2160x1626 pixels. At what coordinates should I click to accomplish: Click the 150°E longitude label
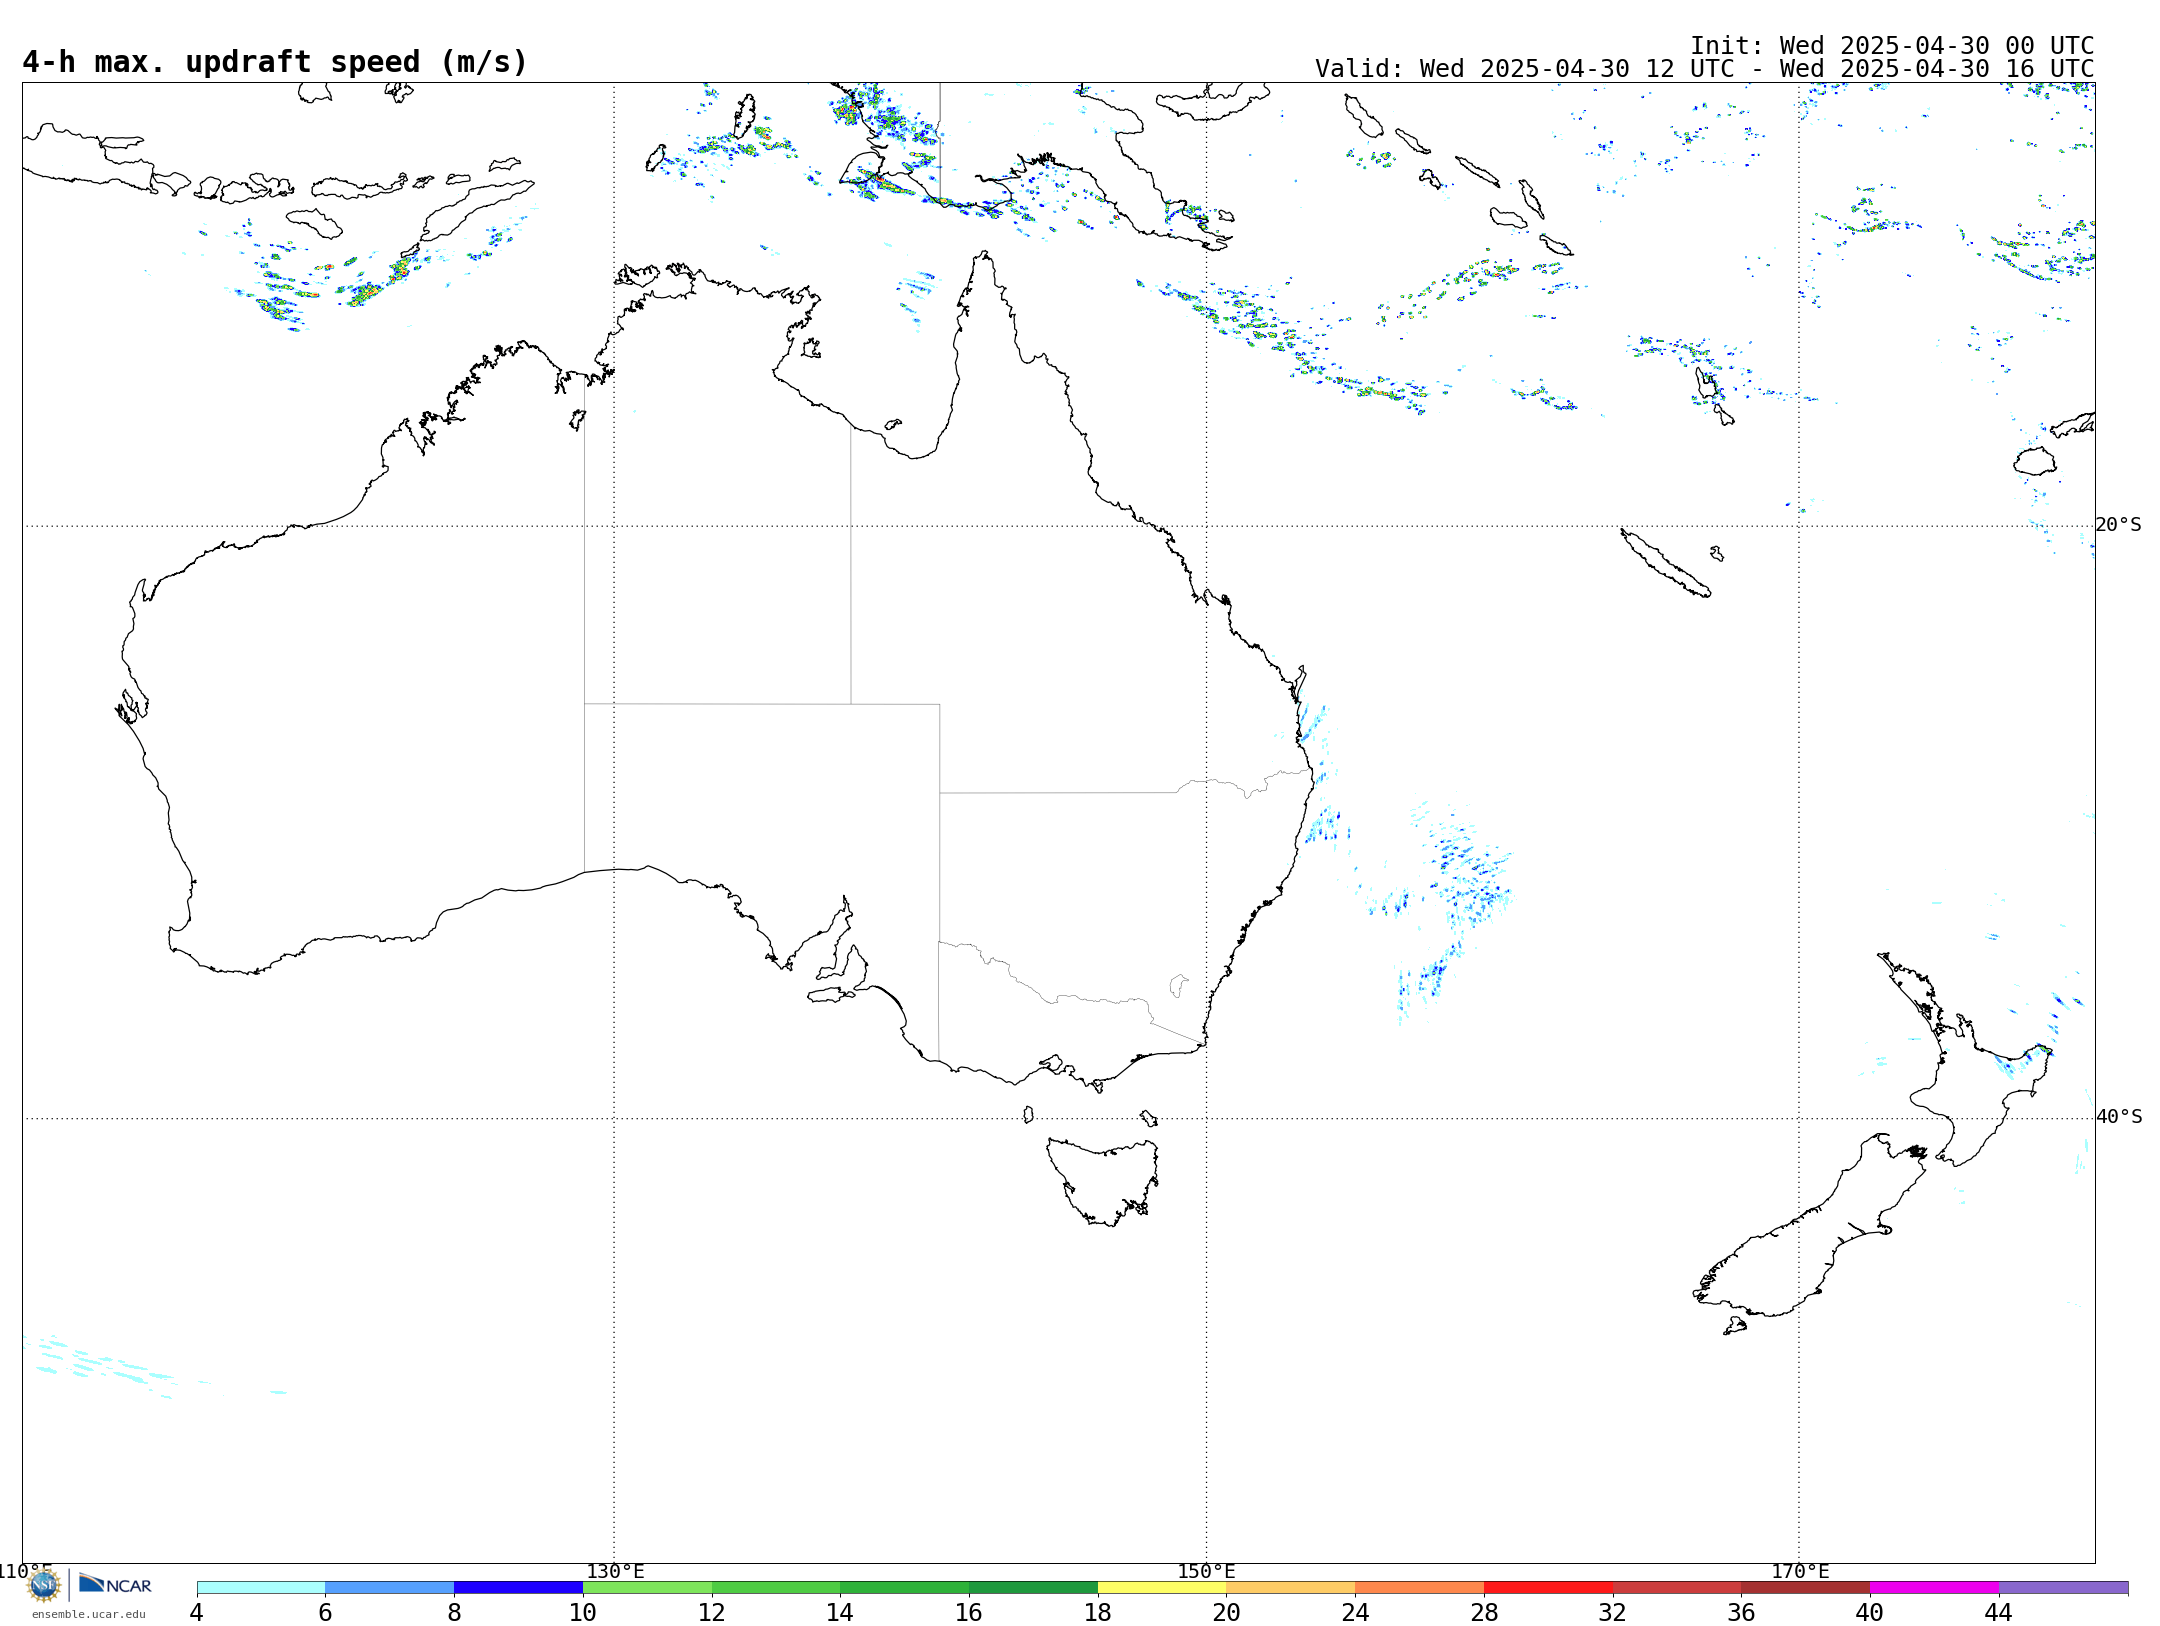tap(1206, 1571)
